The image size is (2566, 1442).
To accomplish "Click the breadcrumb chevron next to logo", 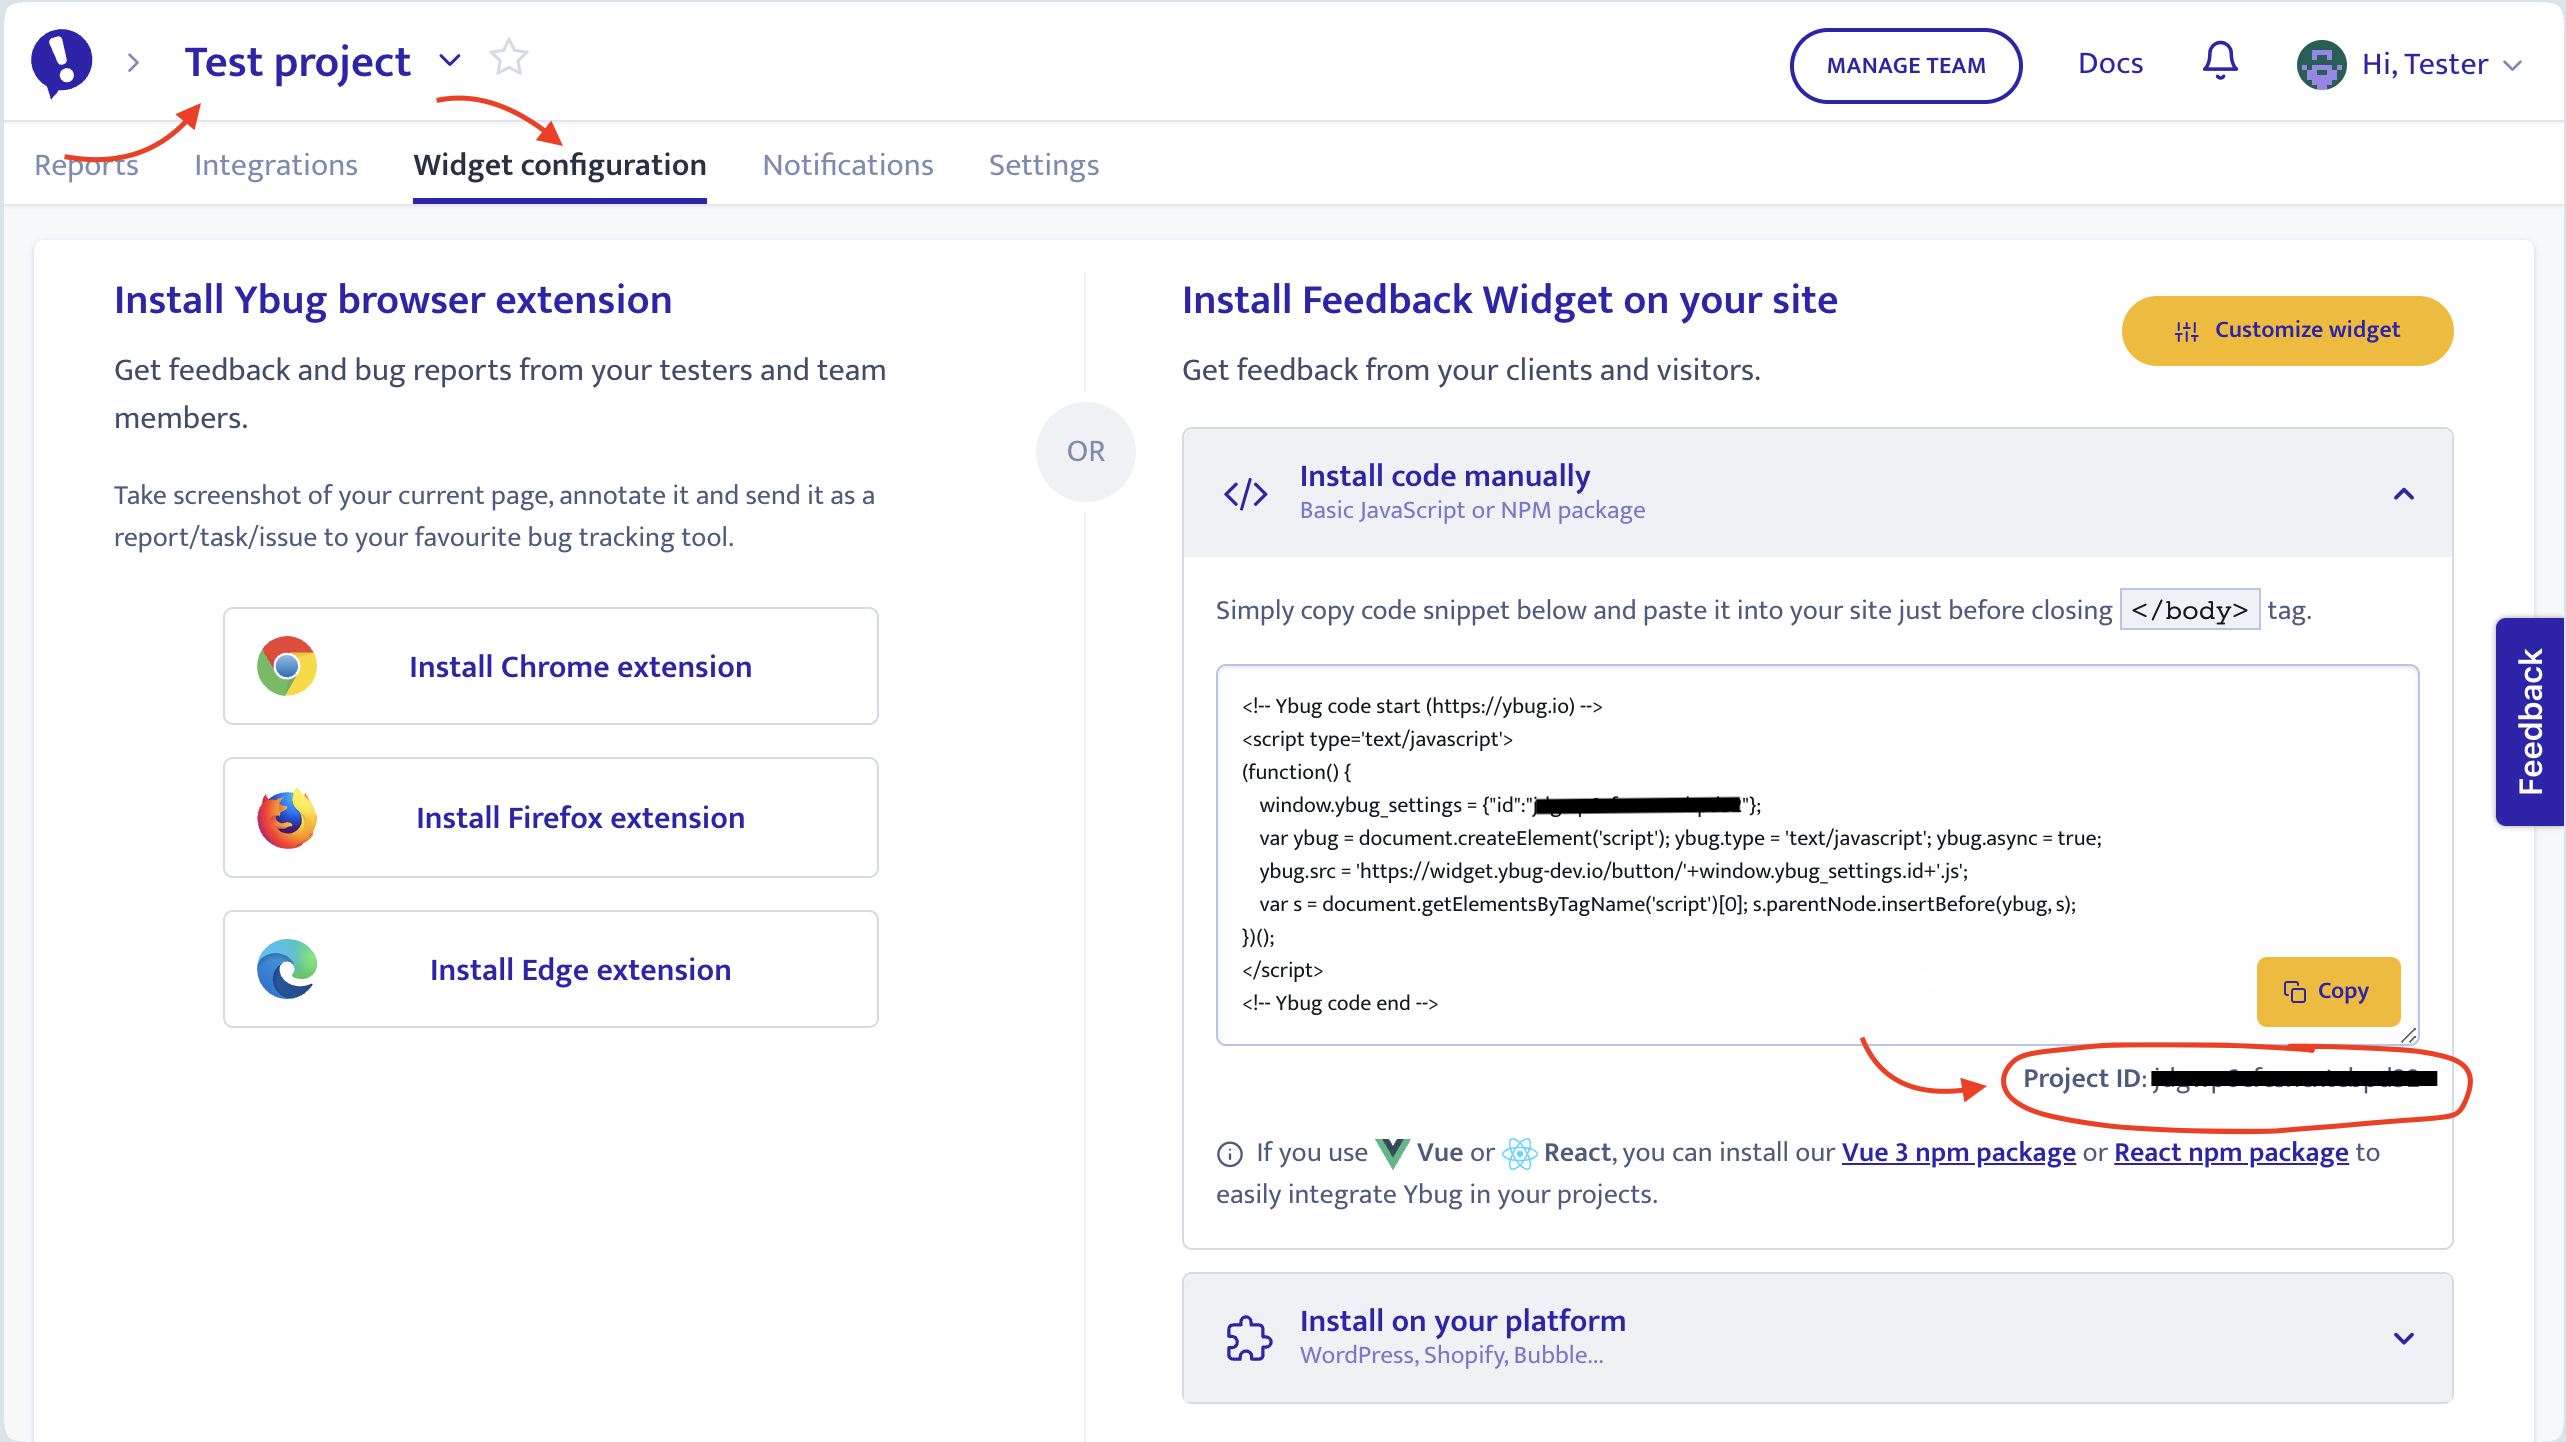I will (x=133, y=63).
